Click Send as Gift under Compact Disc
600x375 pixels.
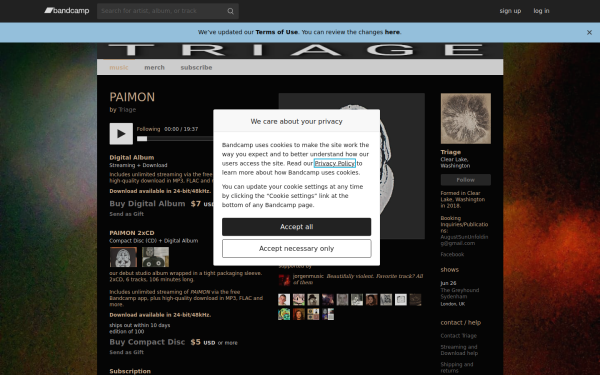click(127, 352)
